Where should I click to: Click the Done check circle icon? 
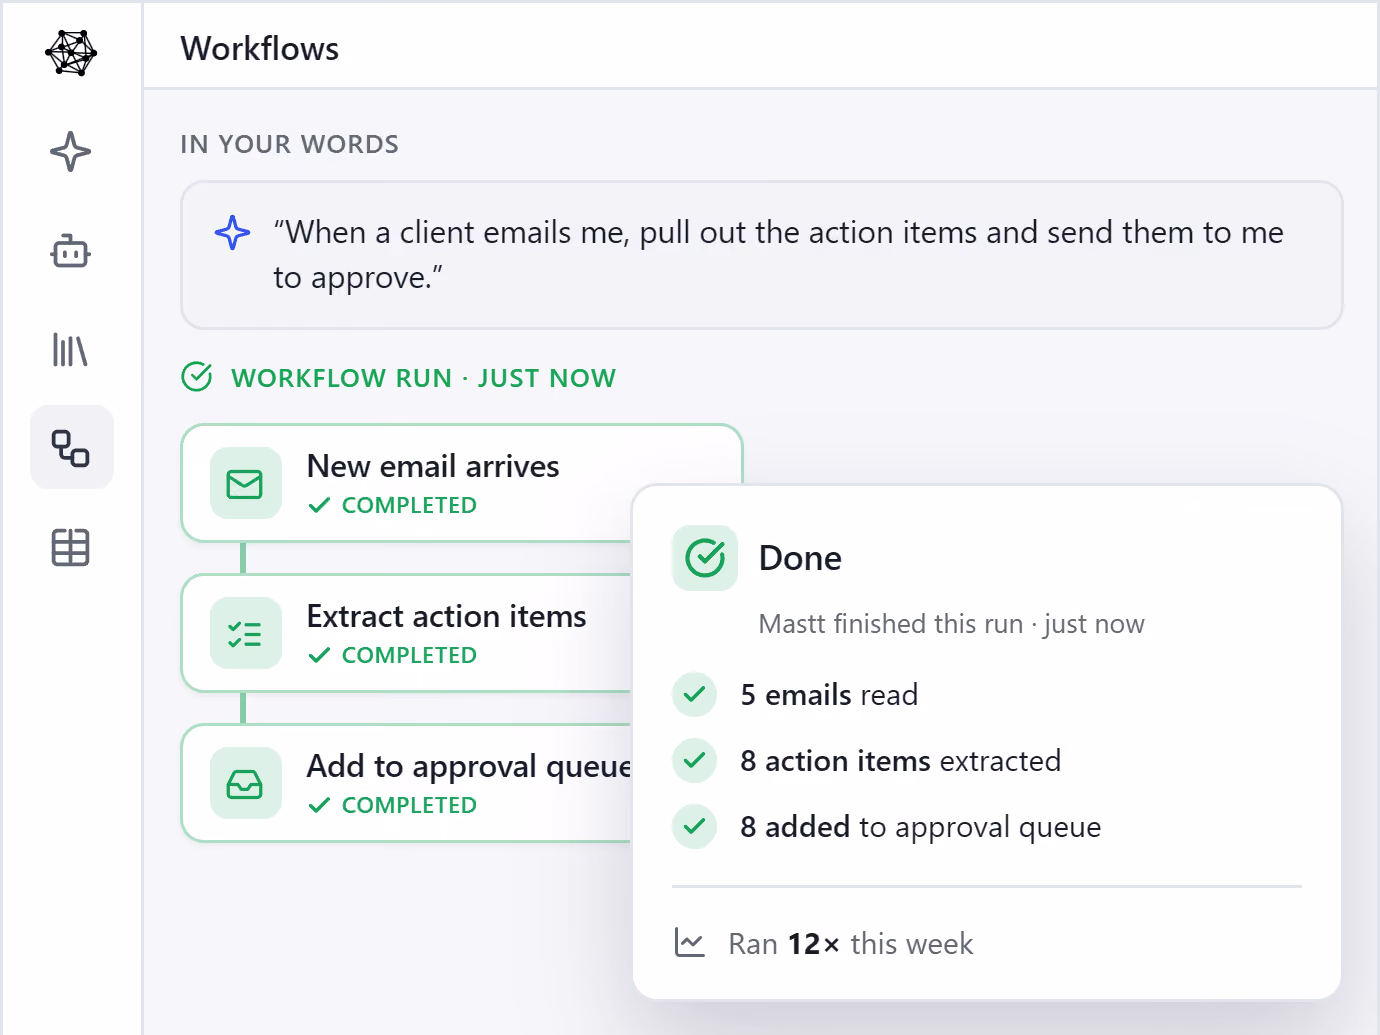(x=705, y=558)
